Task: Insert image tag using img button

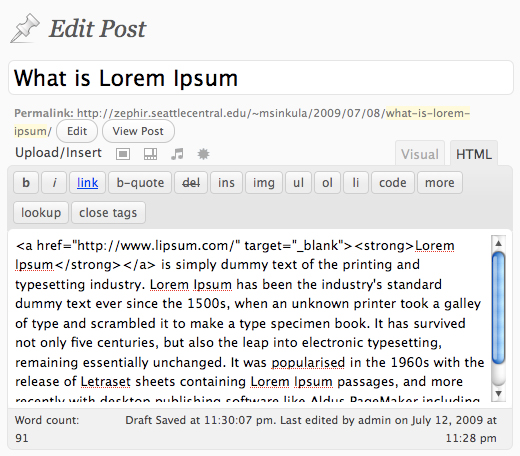Action: tap(264, 183)
